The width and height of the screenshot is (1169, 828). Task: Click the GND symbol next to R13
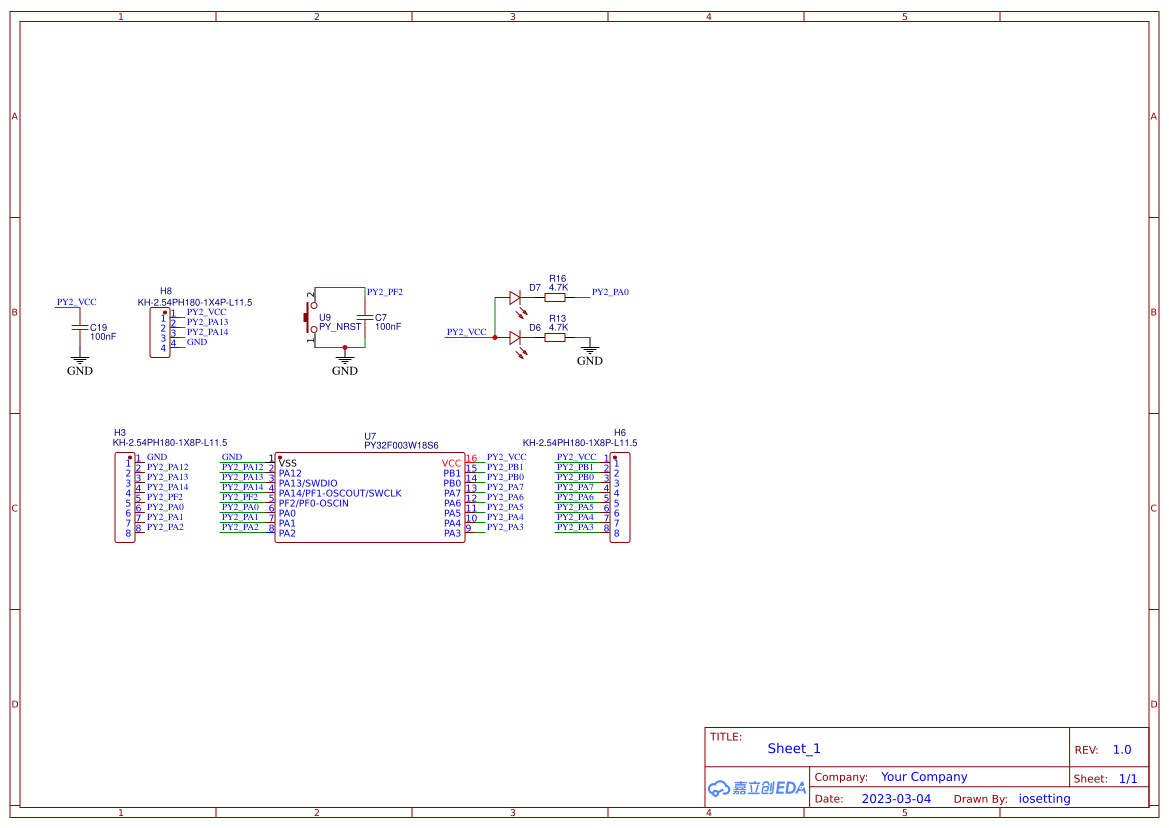tap(590, 355)
